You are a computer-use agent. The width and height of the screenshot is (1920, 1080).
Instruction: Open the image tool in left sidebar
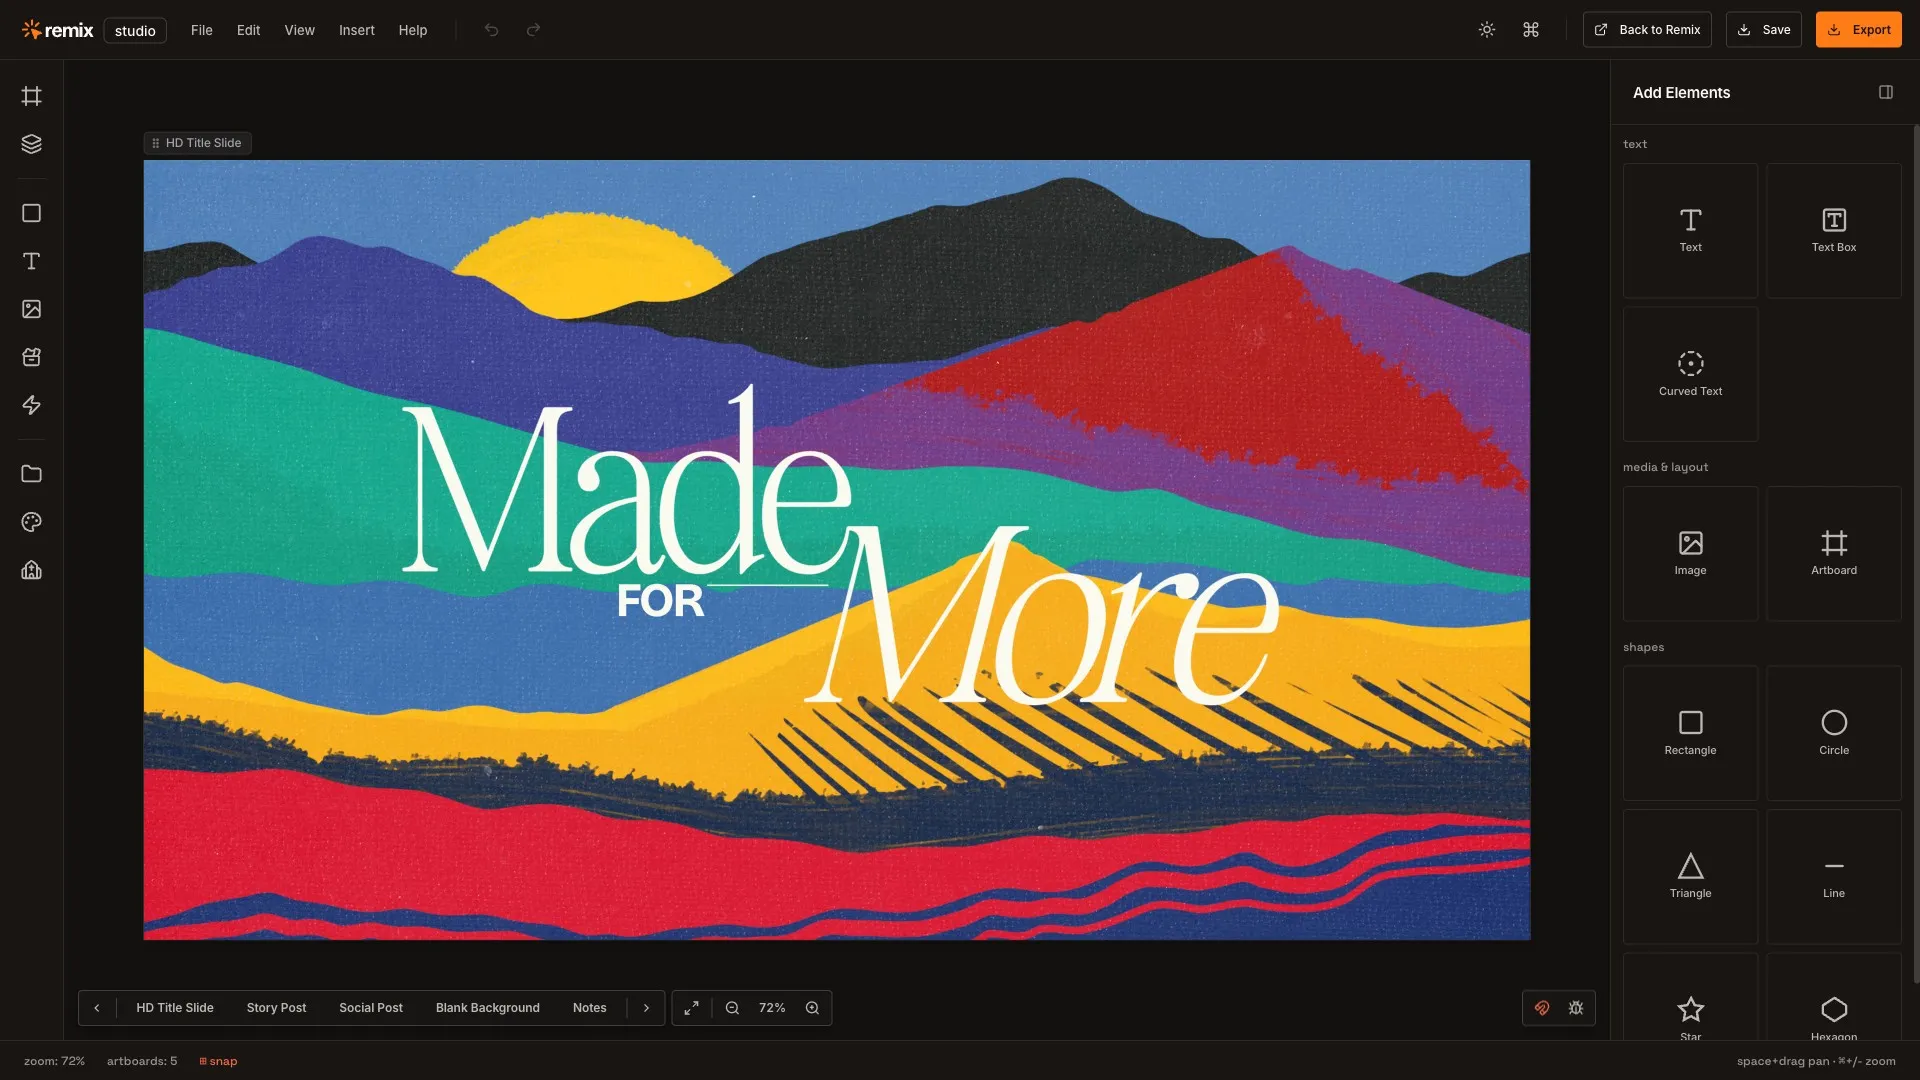31,309
